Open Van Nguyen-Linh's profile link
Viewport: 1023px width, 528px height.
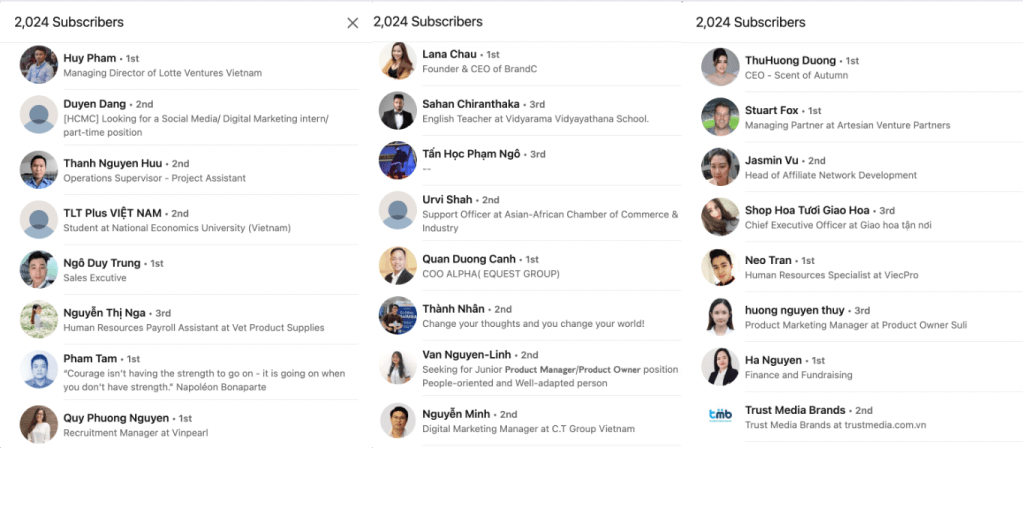coord(466,354)
